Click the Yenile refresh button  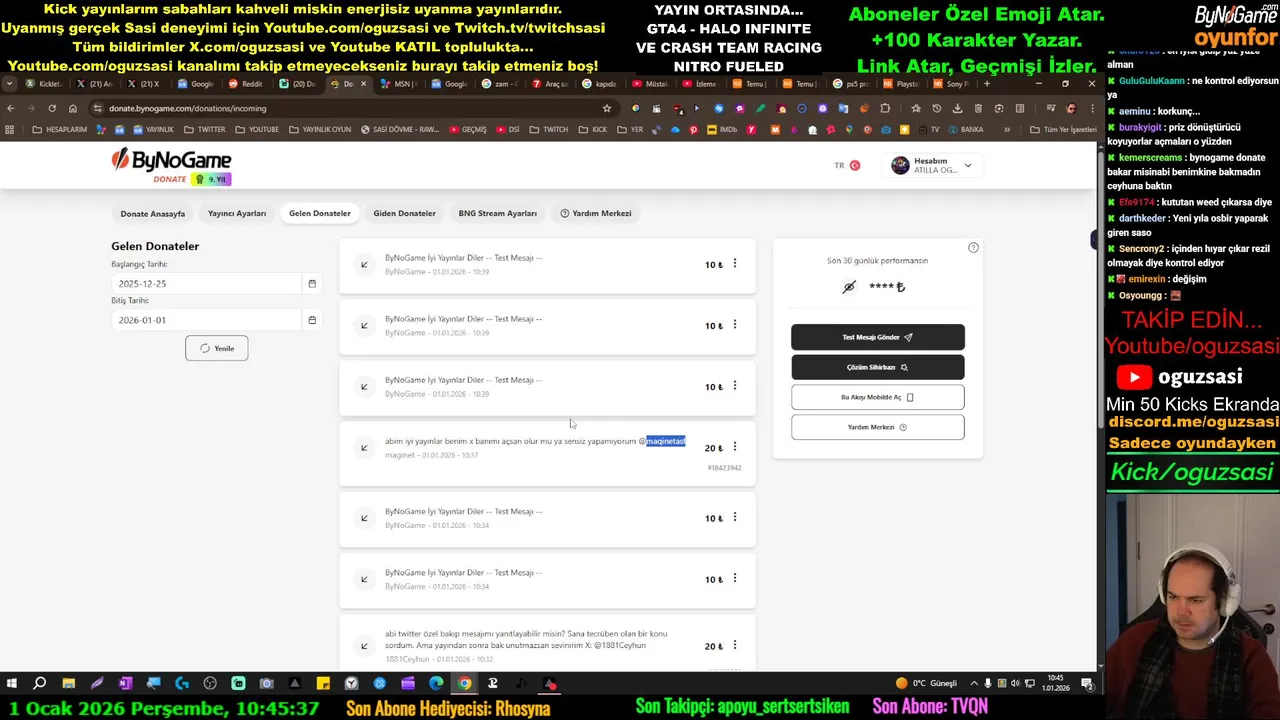tap(217, 348)
